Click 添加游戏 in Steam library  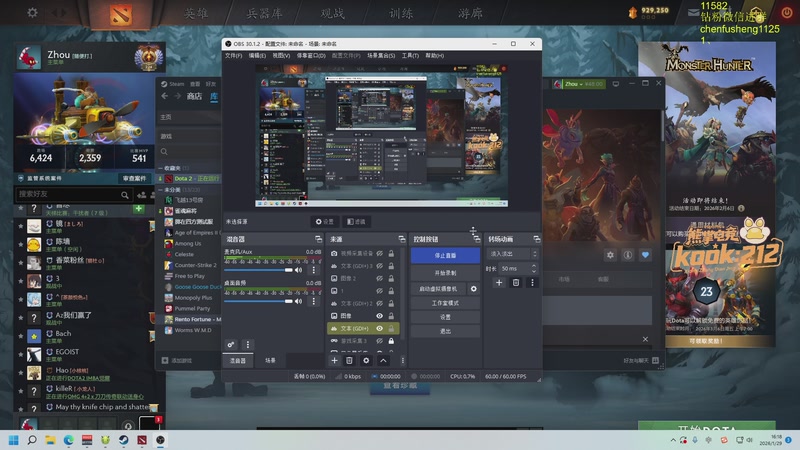pos(177,361)
